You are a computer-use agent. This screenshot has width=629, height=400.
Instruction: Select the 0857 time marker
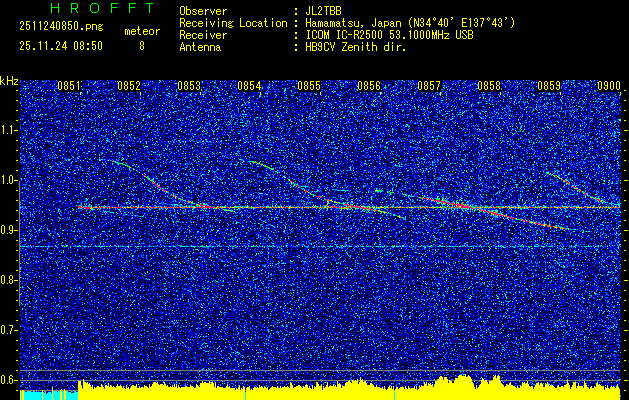coord(429,86)
